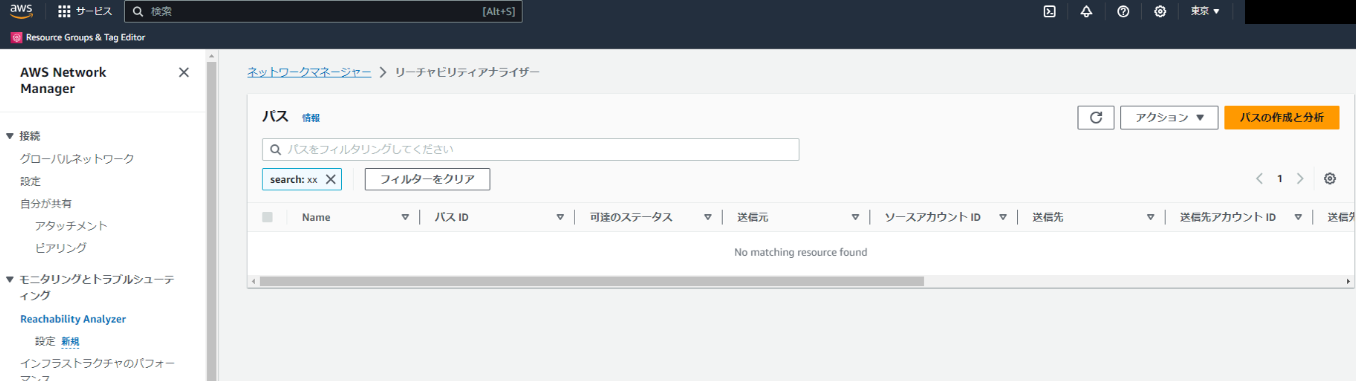The image size is (1356, 381).
Task: Open 設定 under 接続 in sidebar
Action: 31,181
